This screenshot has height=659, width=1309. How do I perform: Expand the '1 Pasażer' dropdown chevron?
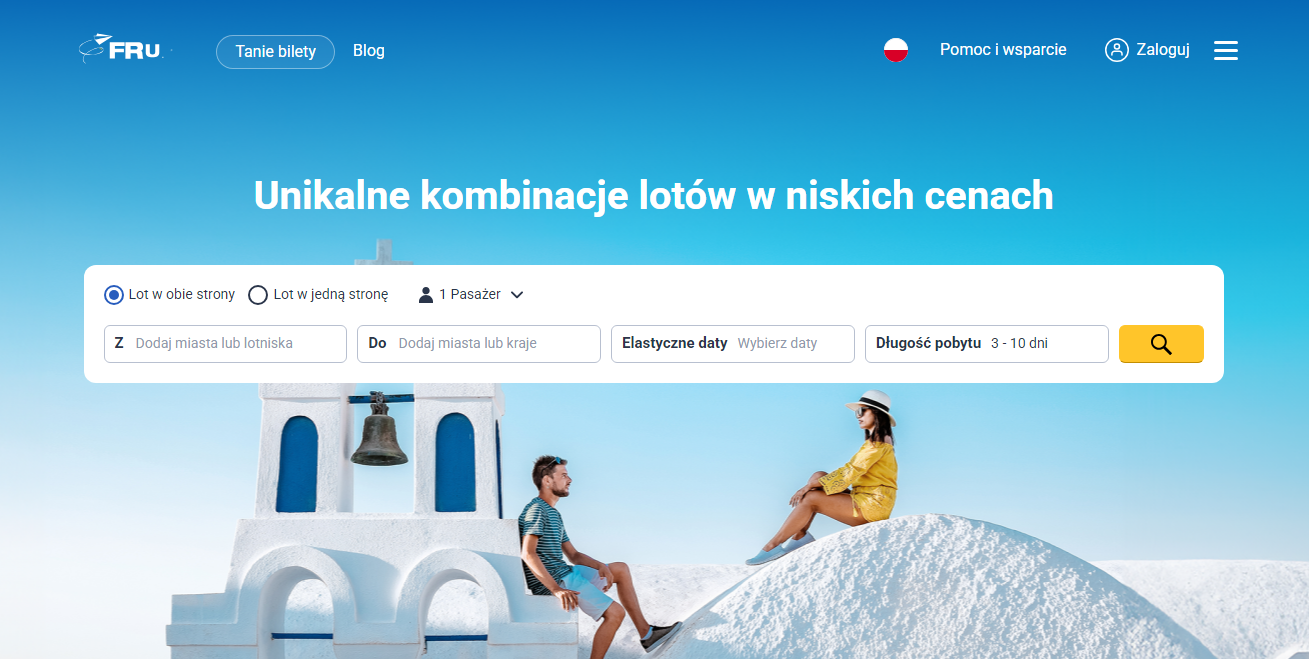(517, 295)
